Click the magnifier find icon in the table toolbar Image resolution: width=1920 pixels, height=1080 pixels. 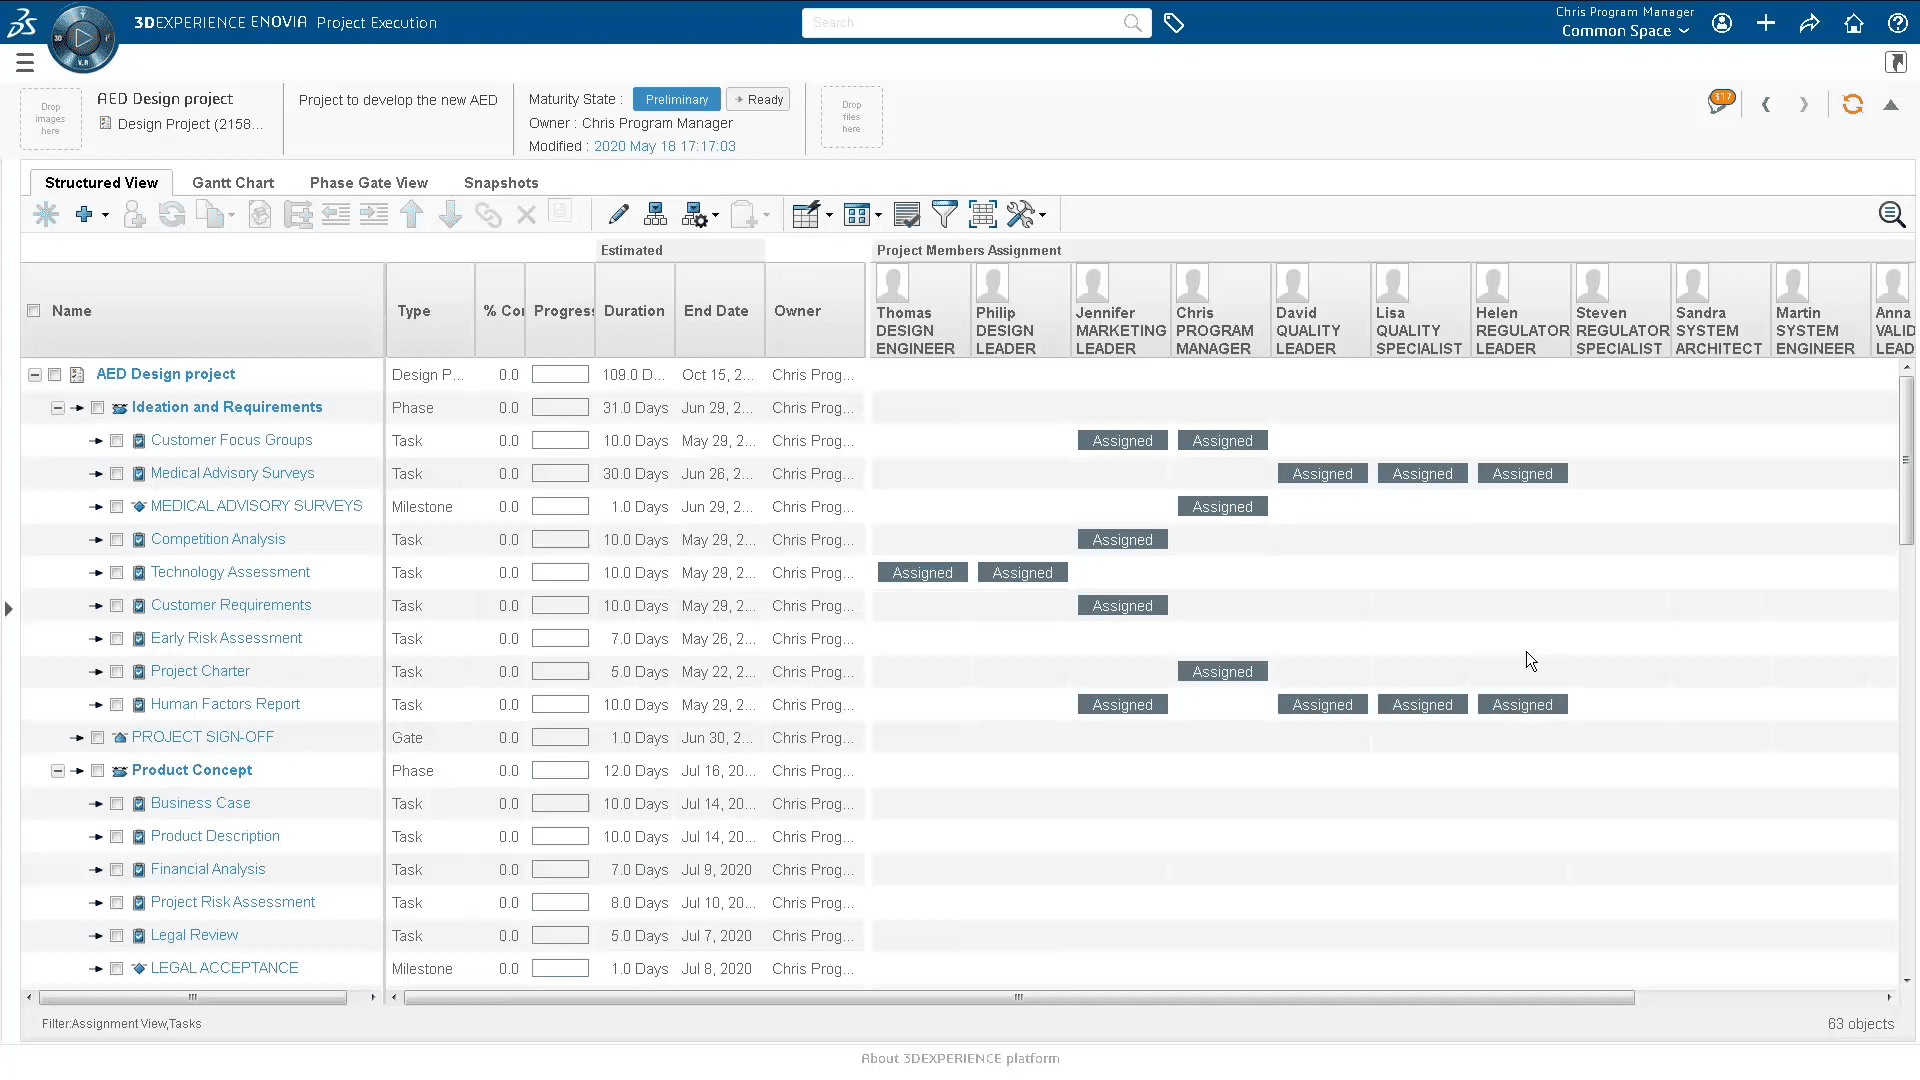click(1891, 214)
